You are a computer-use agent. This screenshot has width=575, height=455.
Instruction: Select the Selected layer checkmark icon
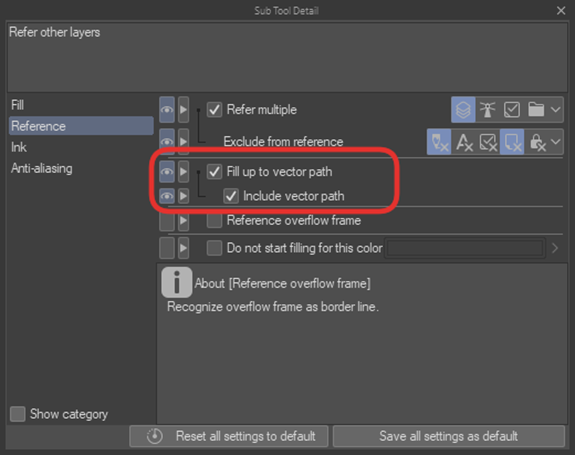[x=512, y=110]
